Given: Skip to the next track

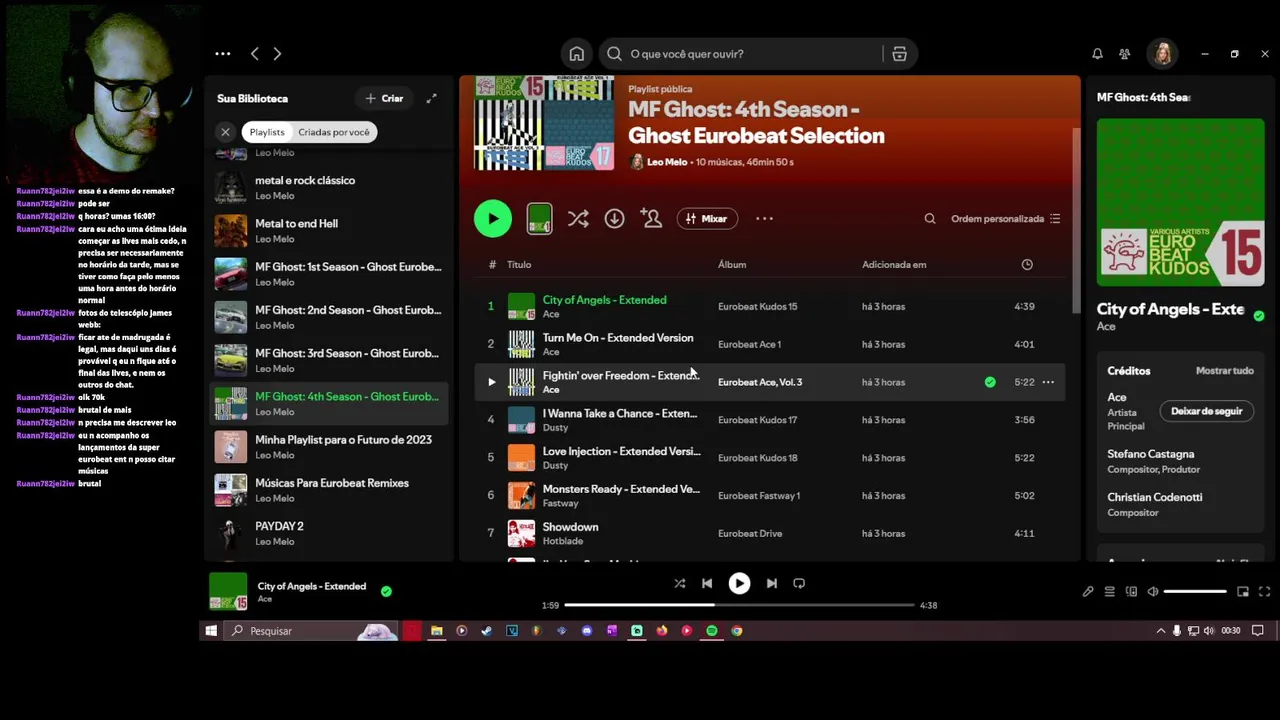Looking at the screenshot, I should pyautogui.click(x=771, y=583).
